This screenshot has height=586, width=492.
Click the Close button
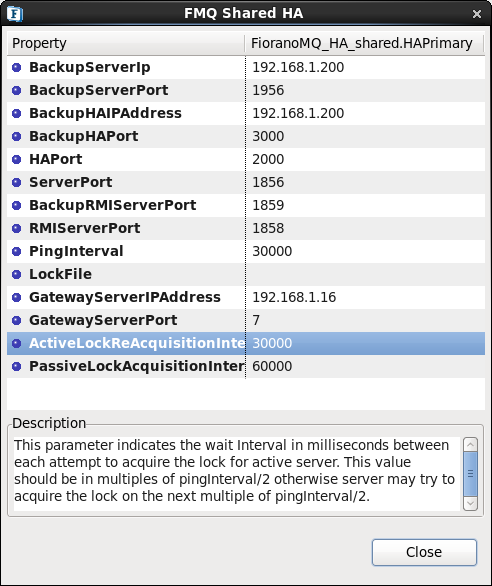(424, 552)
